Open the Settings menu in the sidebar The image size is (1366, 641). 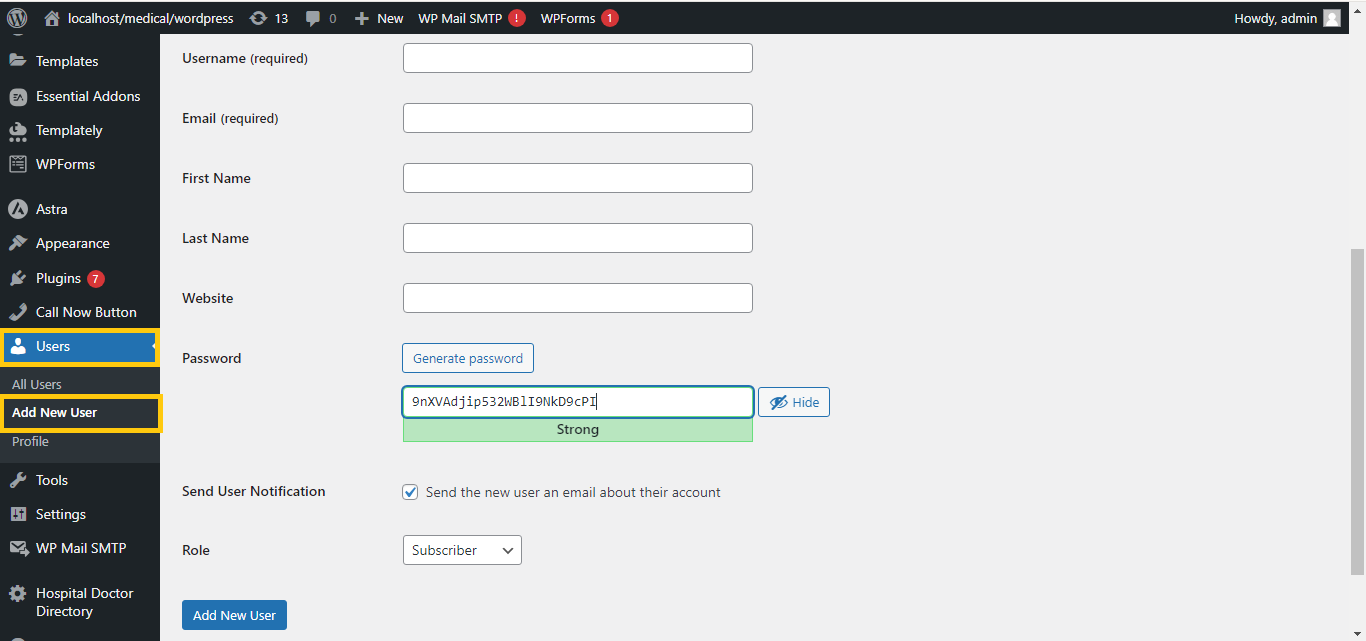tap(60, 514)
